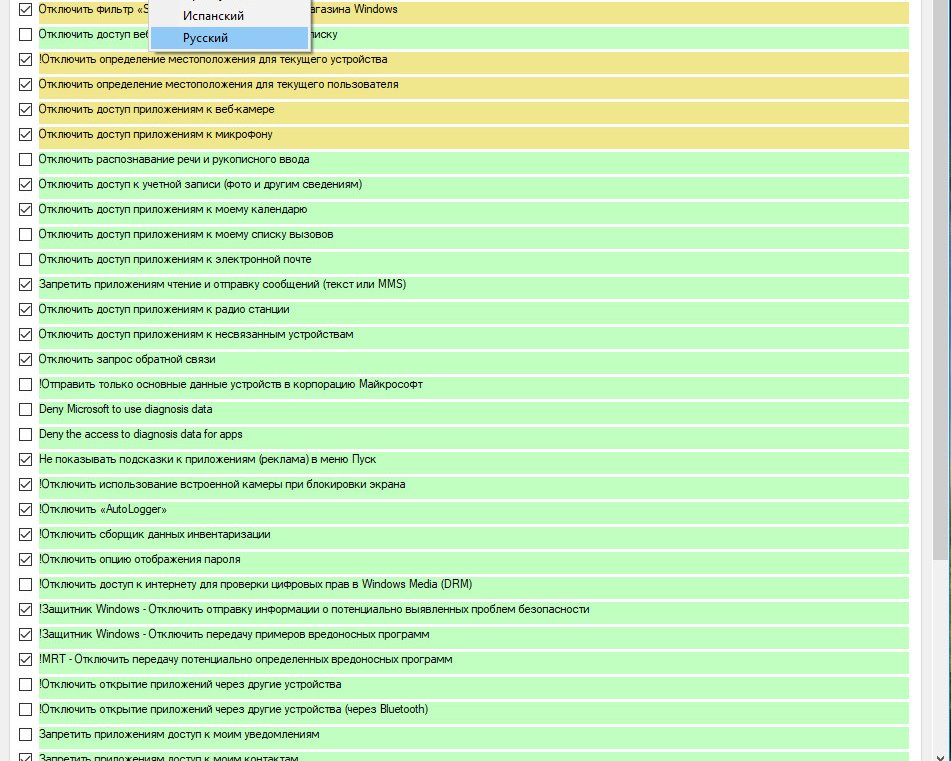Toggle checkbox for доступ к радио станции
Screen dimensions: 951x761
click(25, 309)
